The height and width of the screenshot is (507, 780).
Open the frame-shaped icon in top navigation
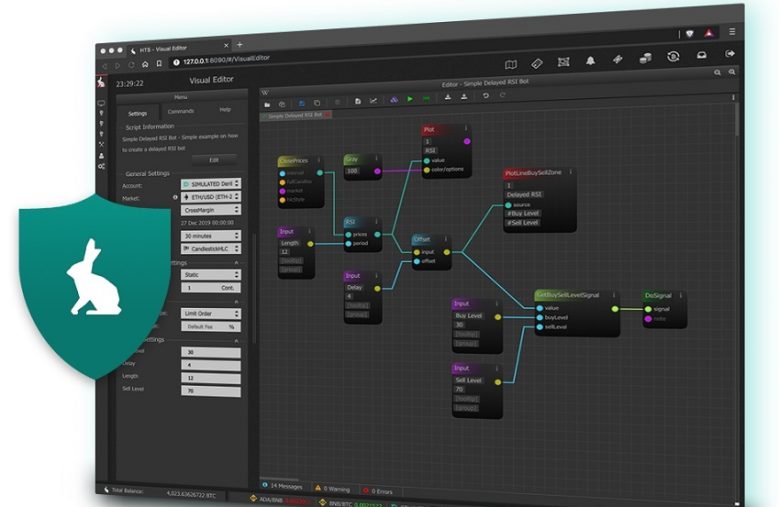[x=564, y=62]
